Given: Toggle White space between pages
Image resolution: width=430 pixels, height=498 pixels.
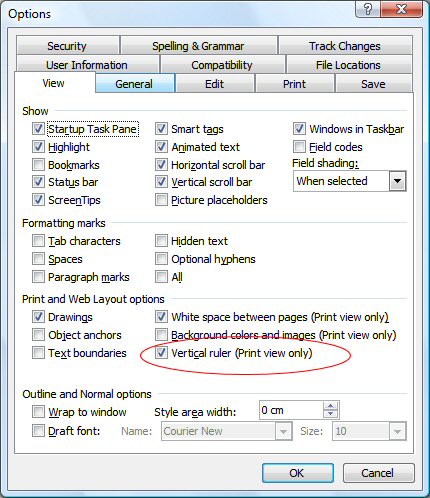Looking at the screenshot, I should point(161,317).
